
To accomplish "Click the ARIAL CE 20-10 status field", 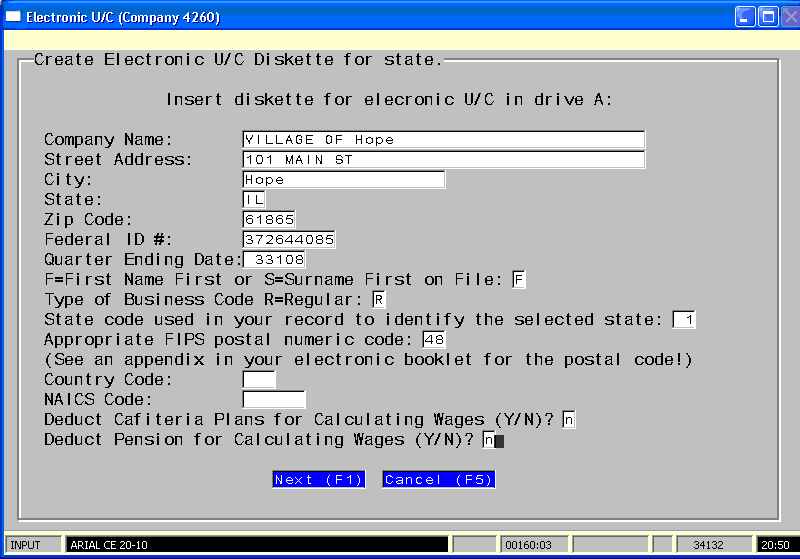I will click(256, 545).
